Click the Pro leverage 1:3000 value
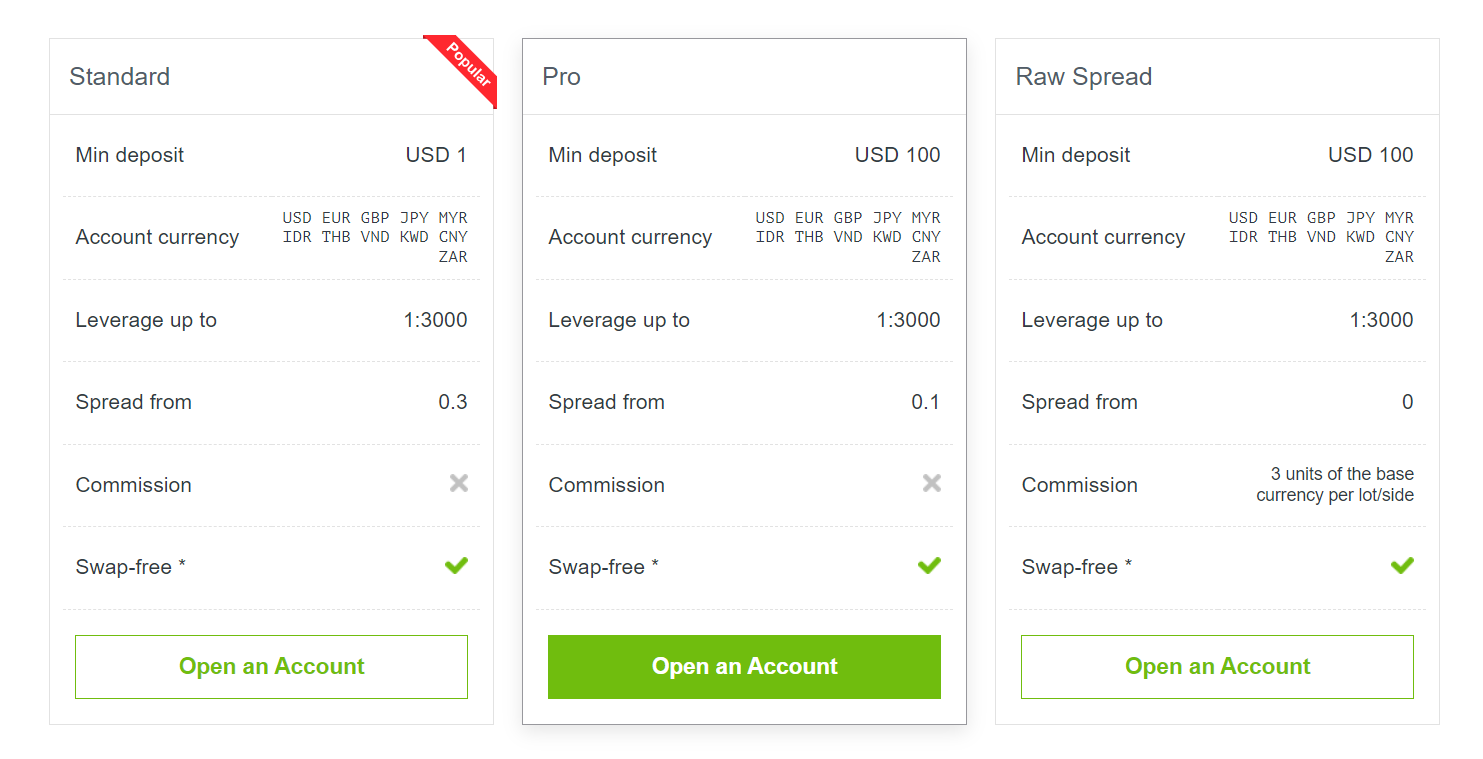Viewport: 1483px width, 759px height. (908, 320)
